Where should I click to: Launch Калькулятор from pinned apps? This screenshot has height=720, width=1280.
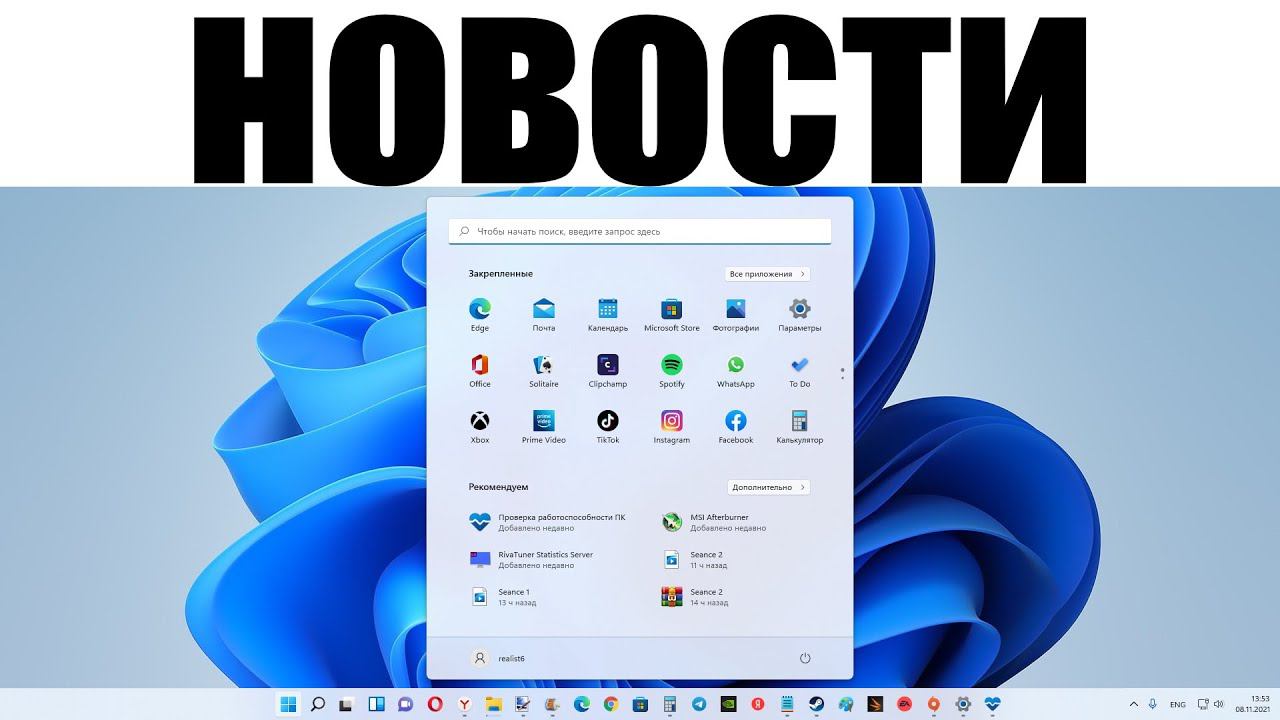pyautogui.click(x=800, y=426)
